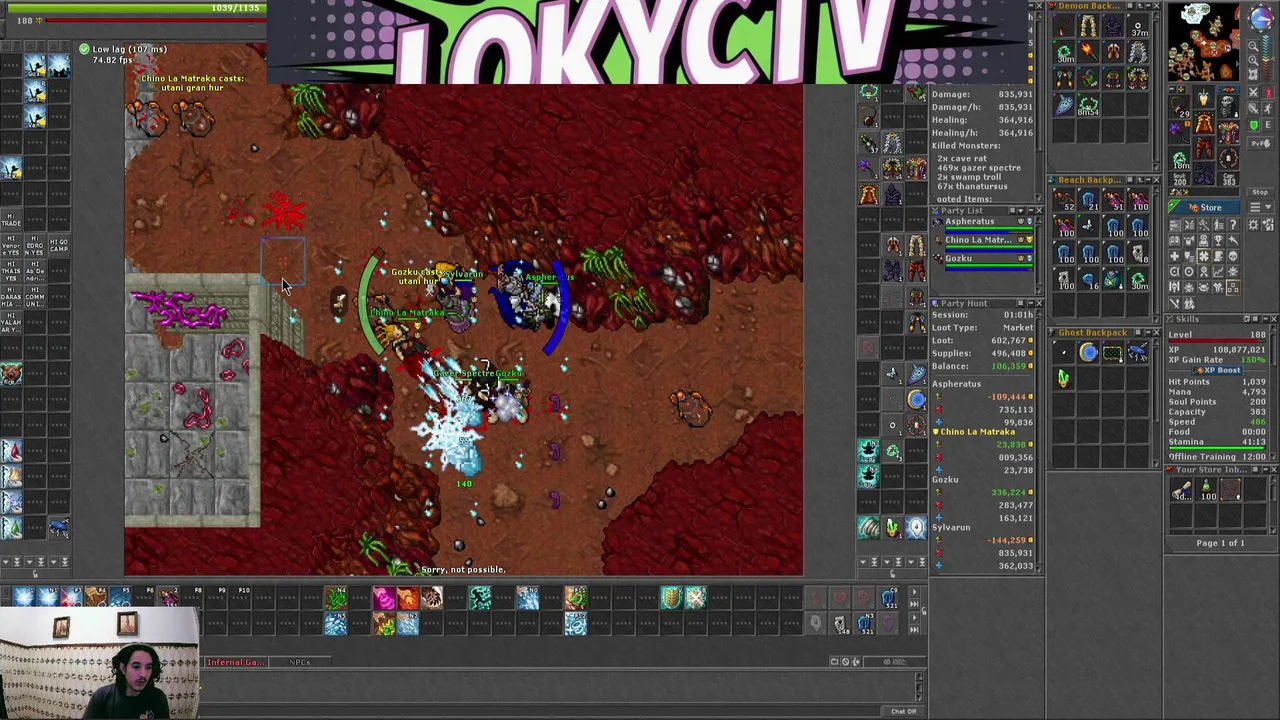Click blue orb item in Ghost Backpack
This screenshot has height=720, width=1280.
point(1089,352)
